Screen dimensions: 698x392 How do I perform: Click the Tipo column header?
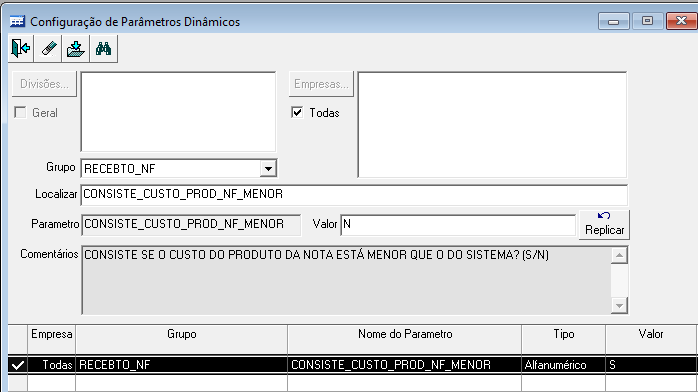tap(564, 339)
